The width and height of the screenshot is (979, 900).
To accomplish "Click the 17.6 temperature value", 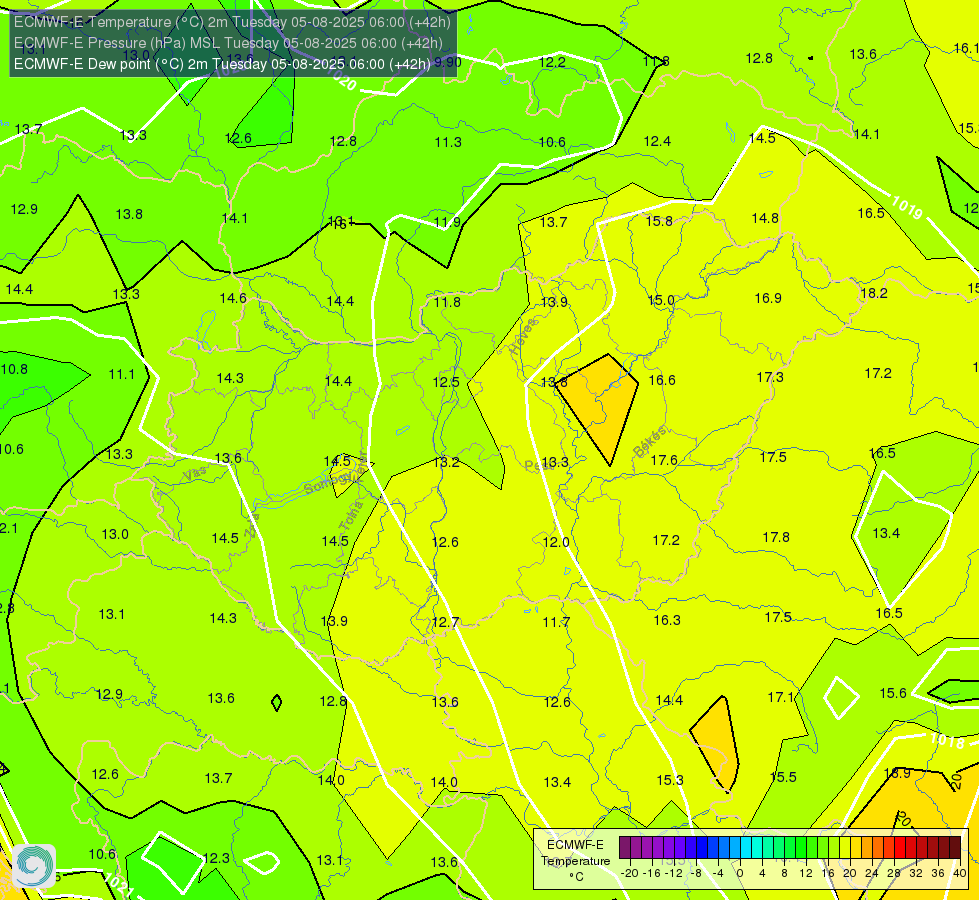I will pyautogui.click(x=664, y=460).
